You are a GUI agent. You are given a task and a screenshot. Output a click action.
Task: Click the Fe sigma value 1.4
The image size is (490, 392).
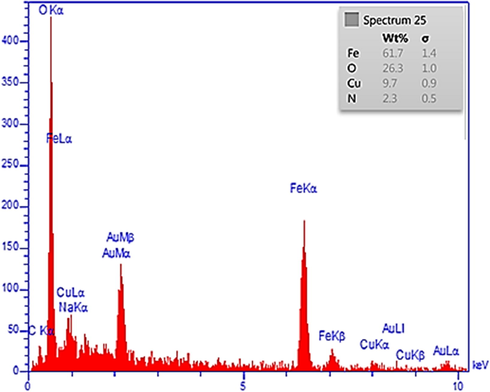point(429,53)
